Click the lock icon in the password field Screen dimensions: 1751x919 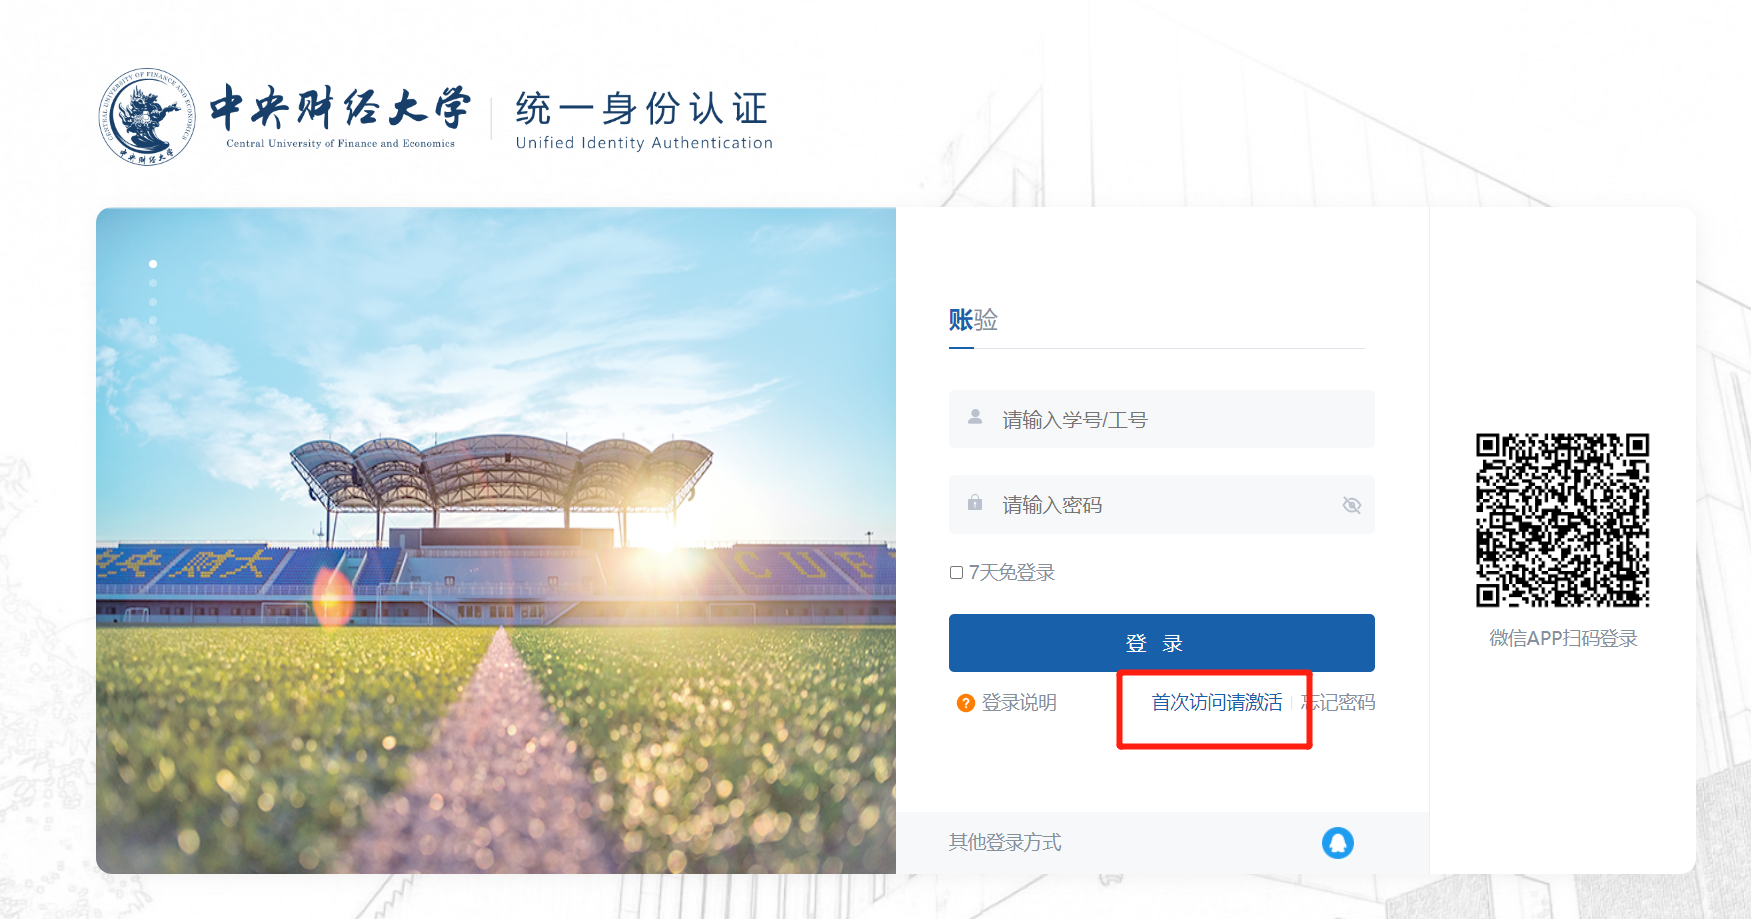click(x=974, y=505)
